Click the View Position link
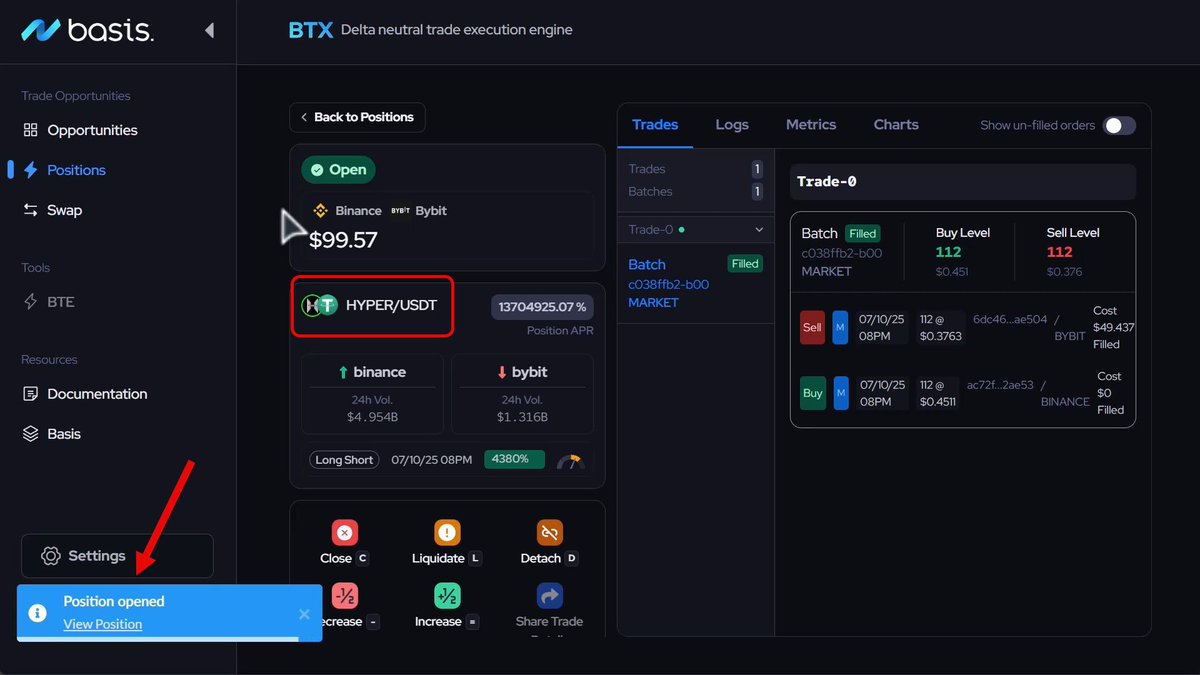 (103, 624)
